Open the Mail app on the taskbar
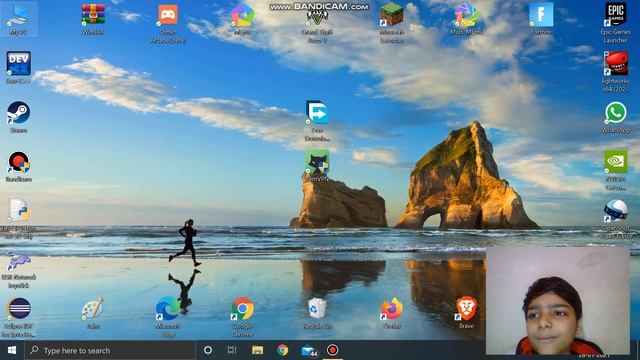Screen dimensions: 640x360 [x=309, y=350]
